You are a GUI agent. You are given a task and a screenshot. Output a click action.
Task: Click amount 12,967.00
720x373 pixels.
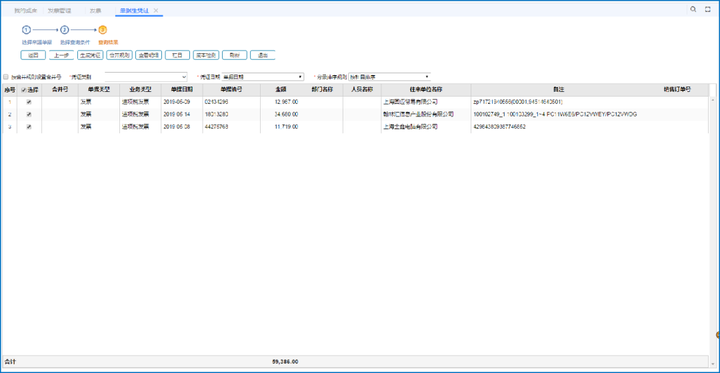click(x=287, y=102)
